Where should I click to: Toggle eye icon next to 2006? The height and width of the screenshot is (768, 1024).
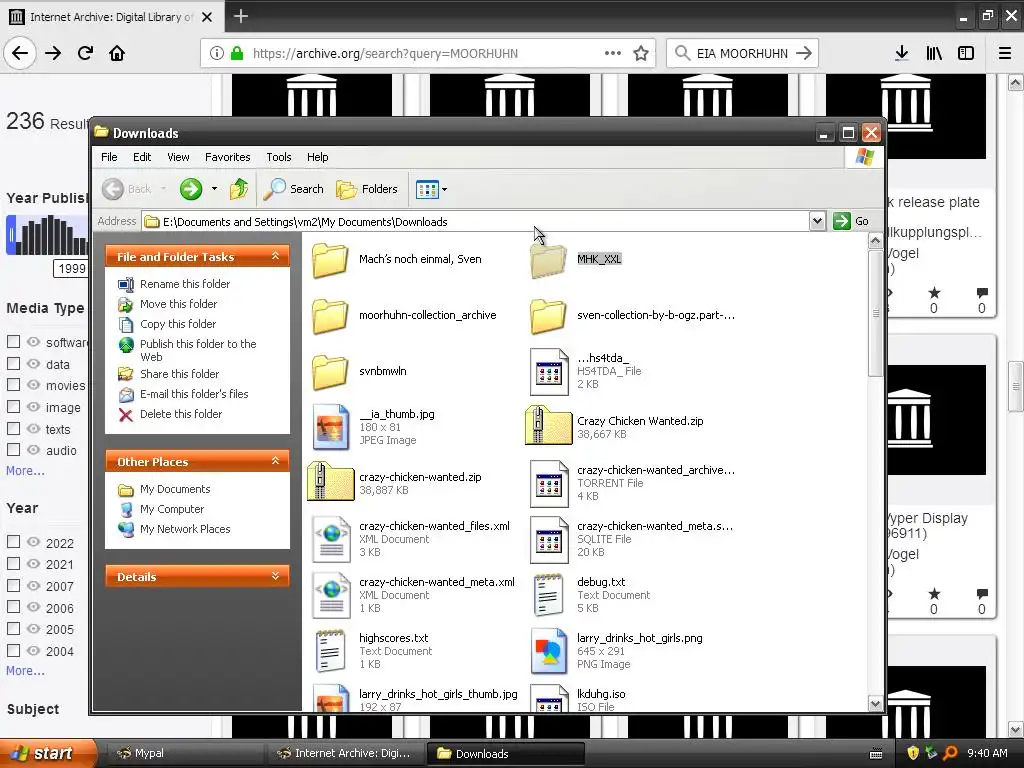click(x=33, y=607)
